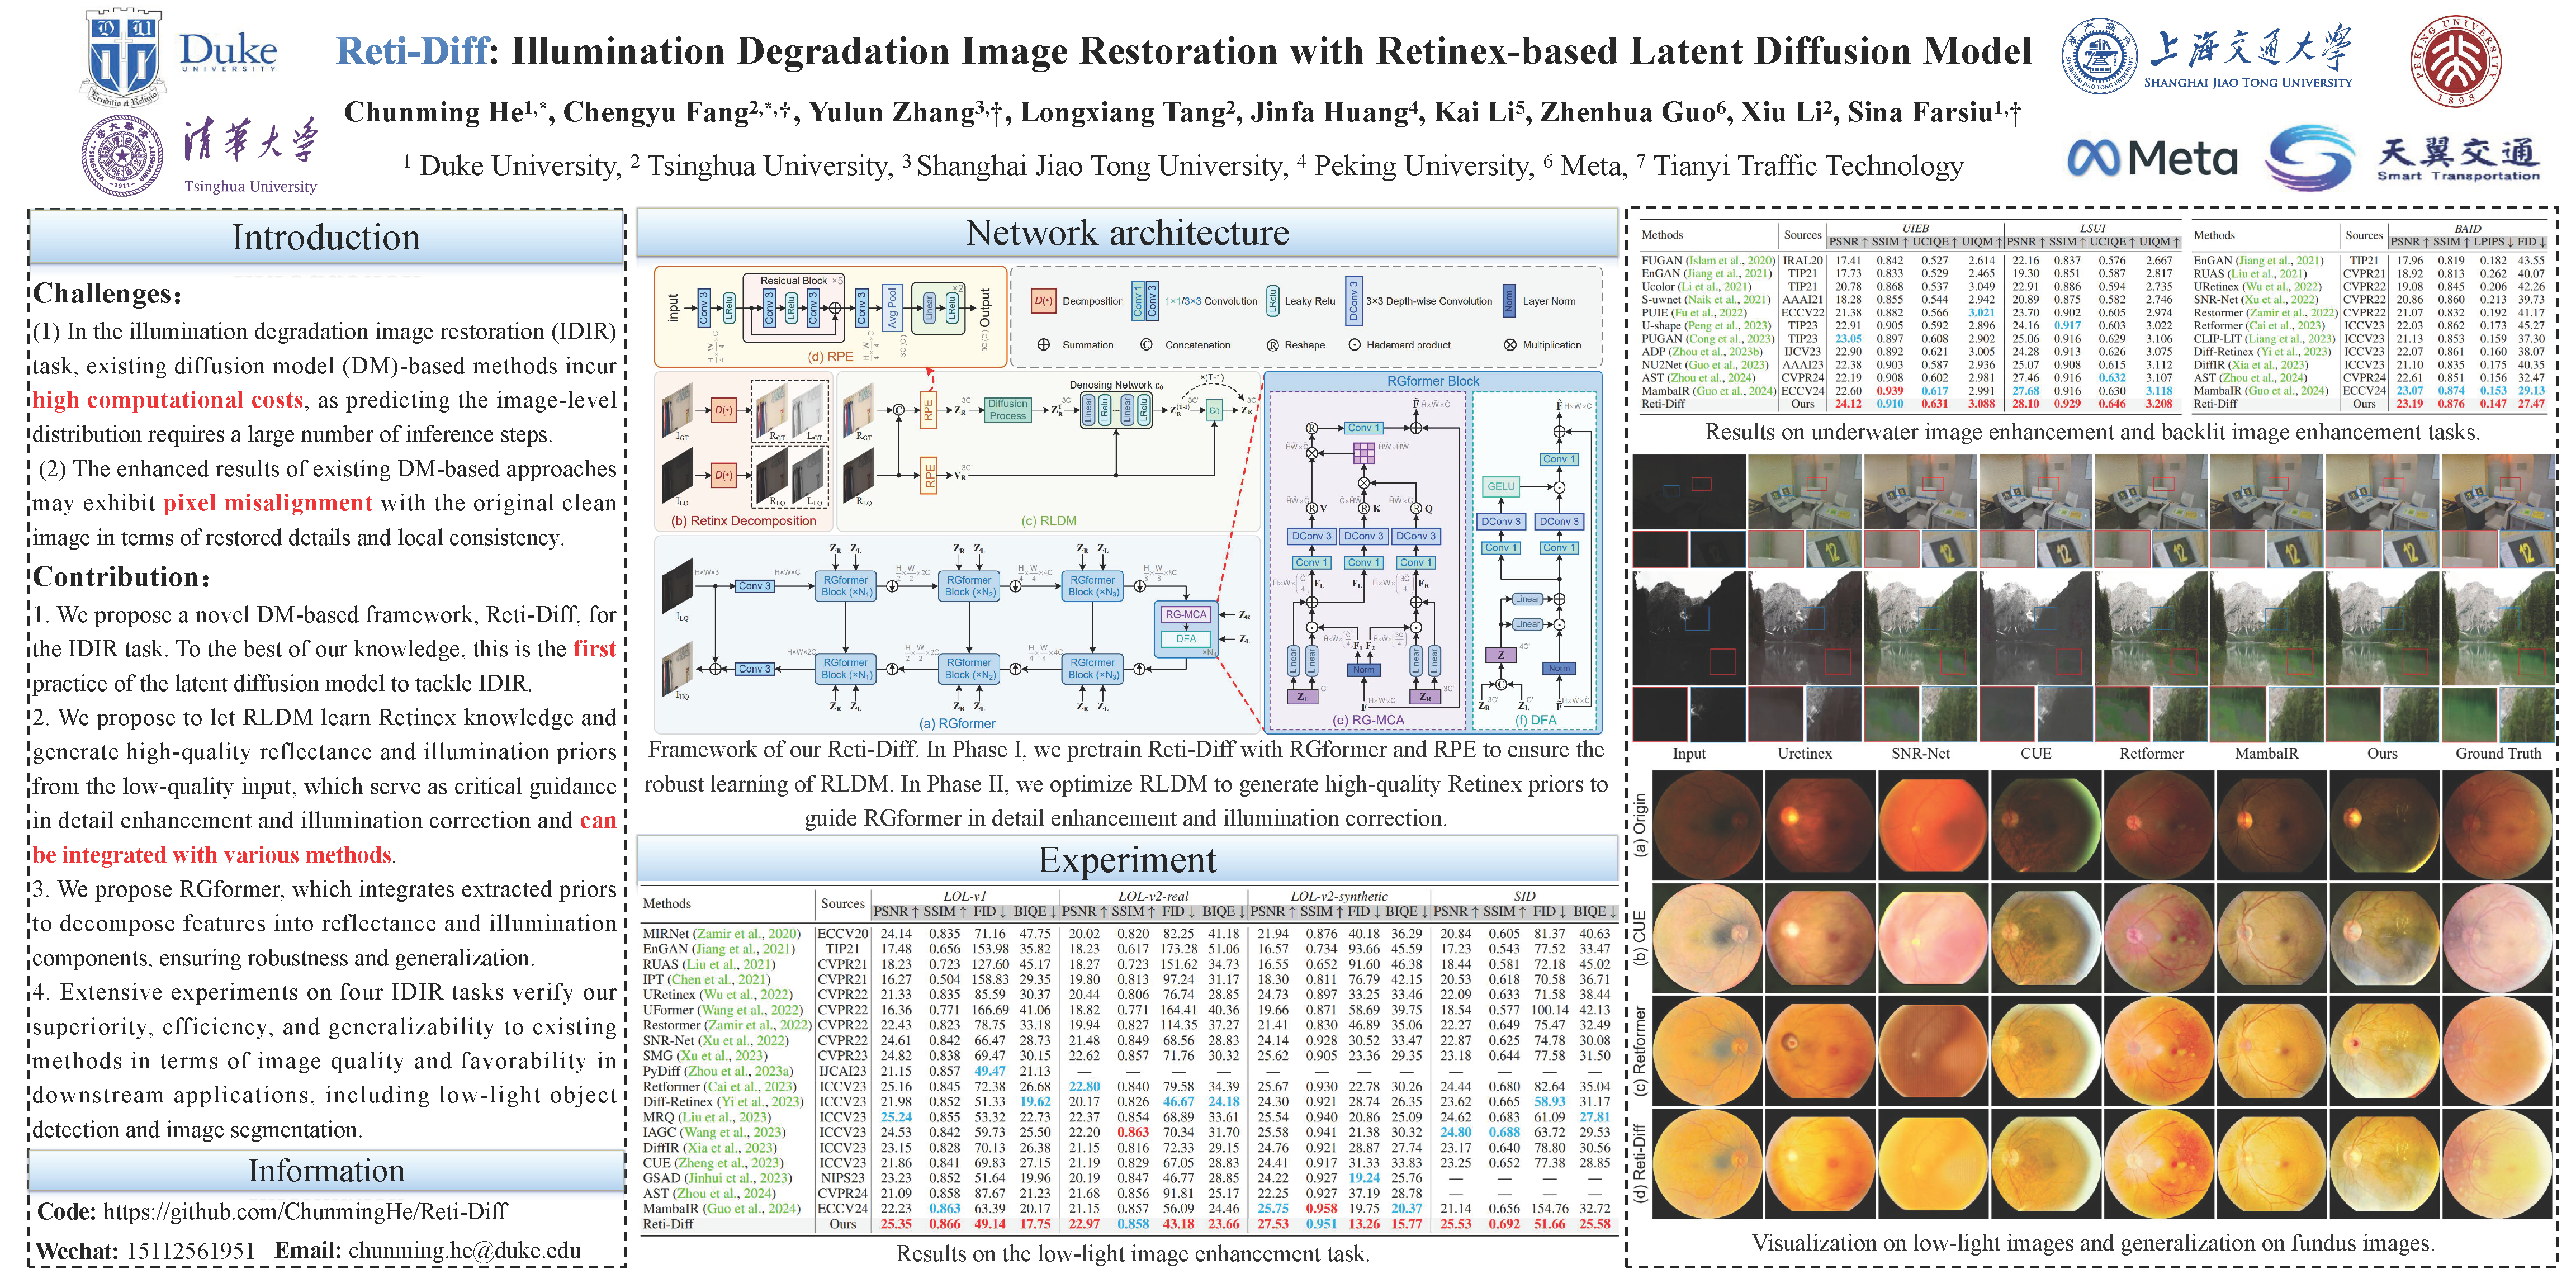Select the Experiment section header
Screen dimensions: 2576x1288
pyautogui.click(x=1127, y=860)
